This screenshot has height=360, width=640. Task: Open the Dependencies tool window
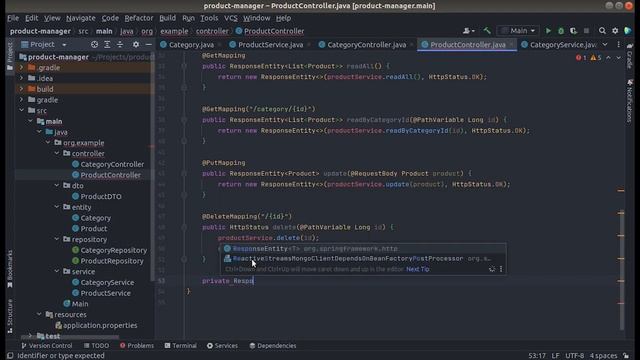tap(273, 346)
